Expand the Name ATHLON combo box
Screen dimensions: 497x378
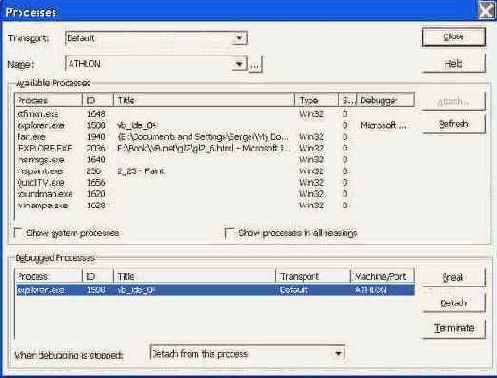239,64
